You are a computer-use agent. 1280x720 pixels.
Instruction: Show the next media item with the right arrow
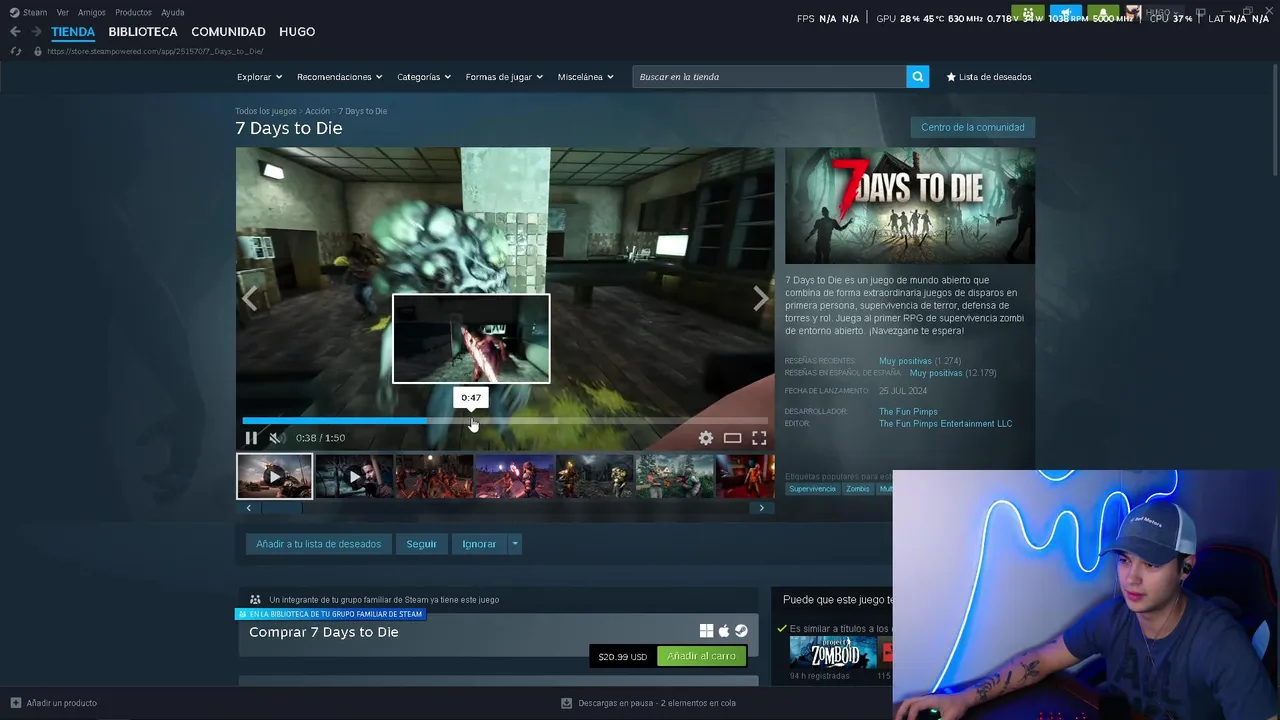click(x=761, y=298)
